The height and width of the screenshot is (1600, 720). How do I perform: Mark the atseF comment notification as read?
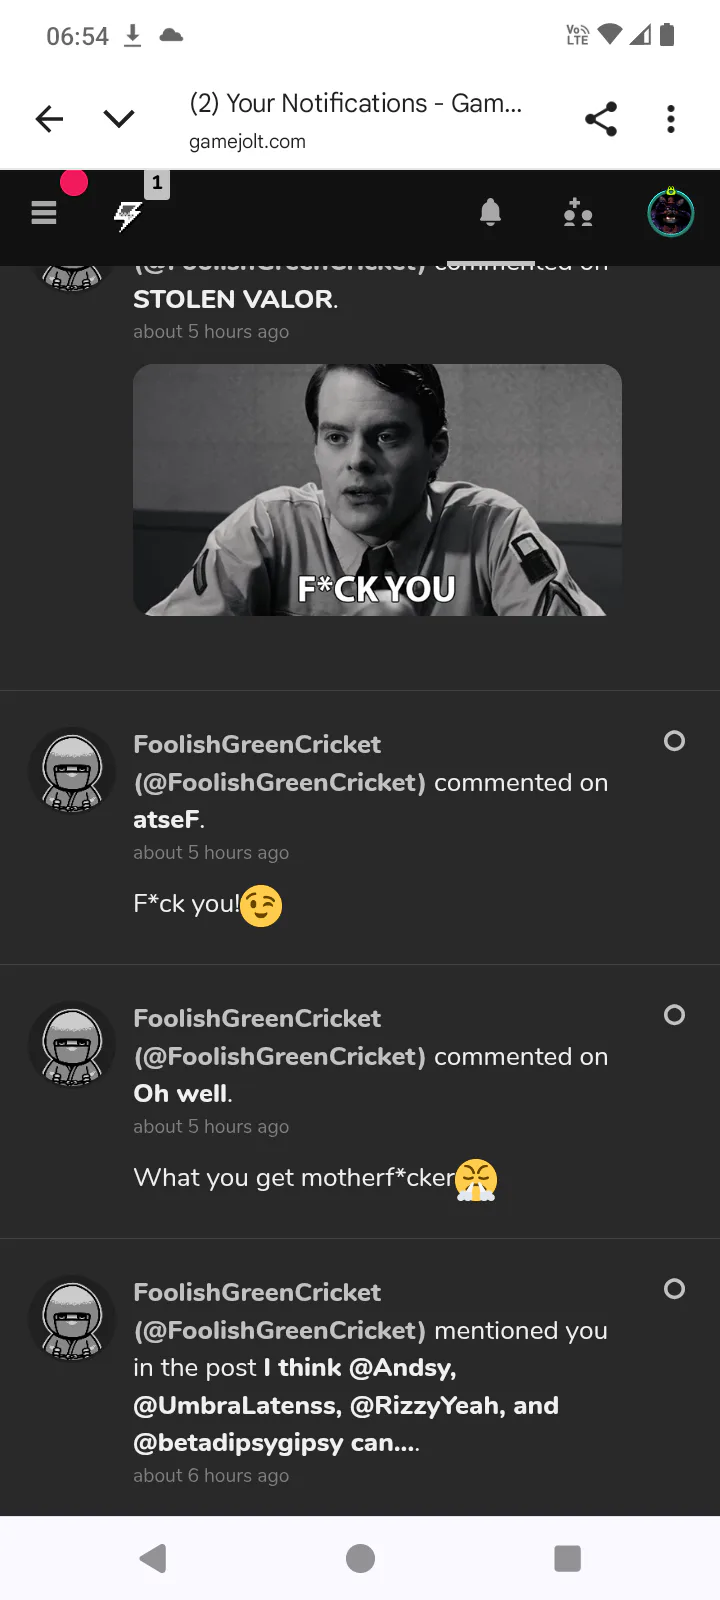675,741
